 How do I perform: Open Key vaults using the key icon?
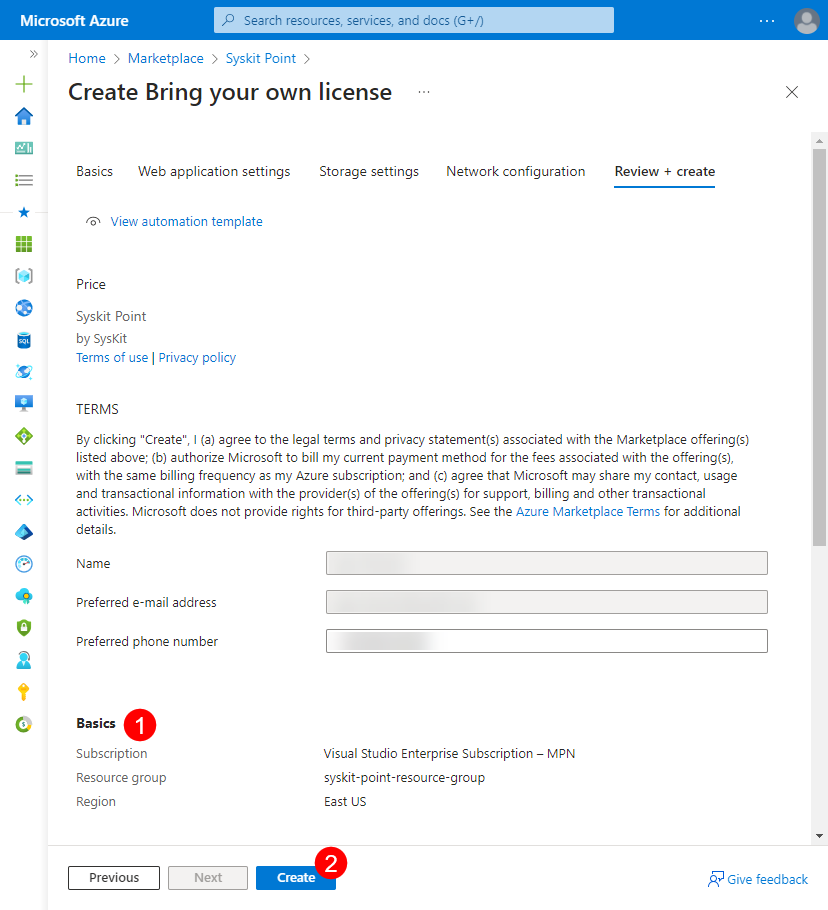tap(23, 691)
